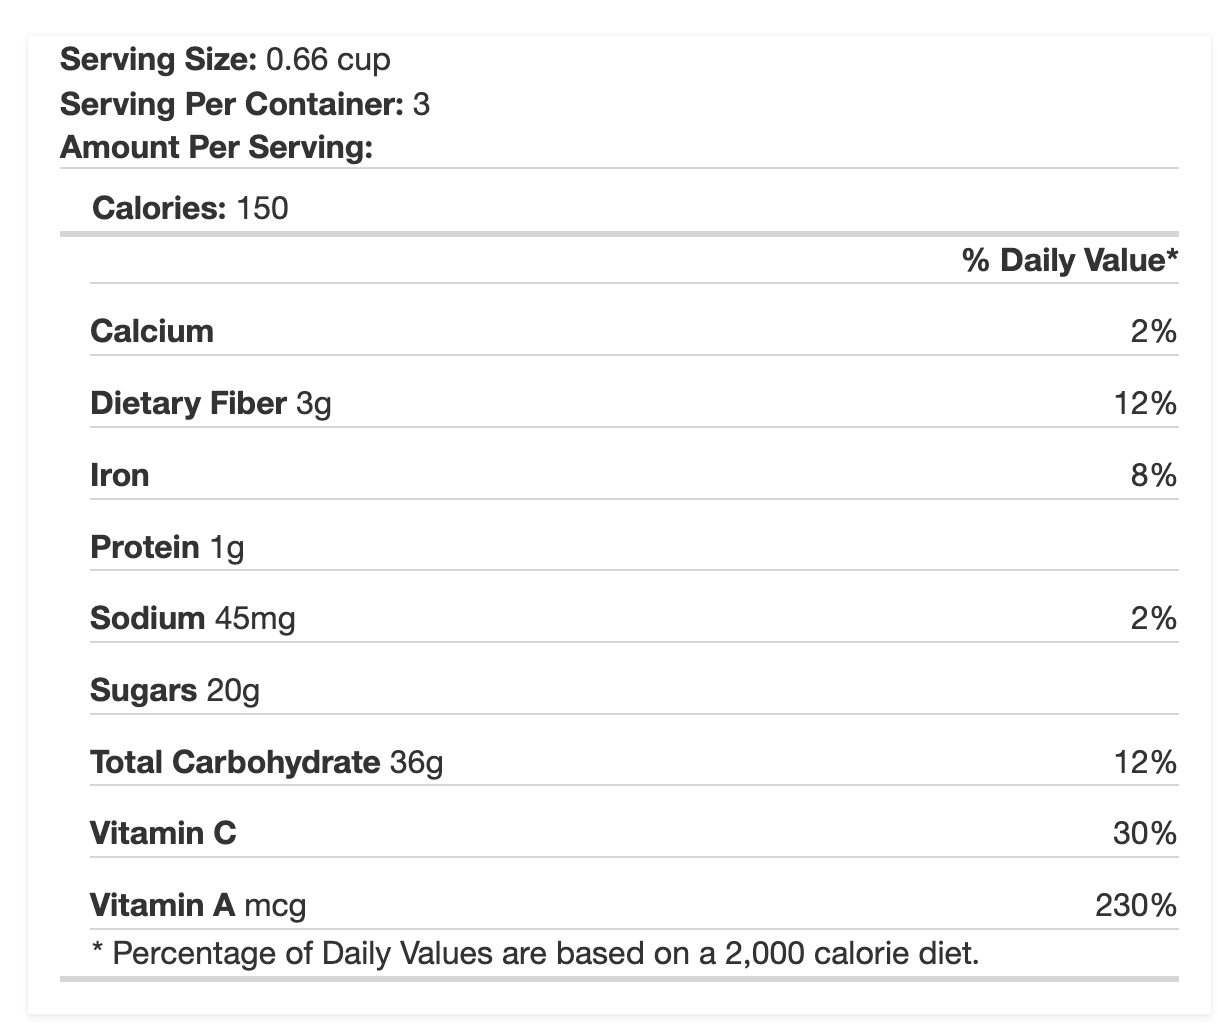
Task: Select the Vitamin A mcg label
Action: click(198, 905)
